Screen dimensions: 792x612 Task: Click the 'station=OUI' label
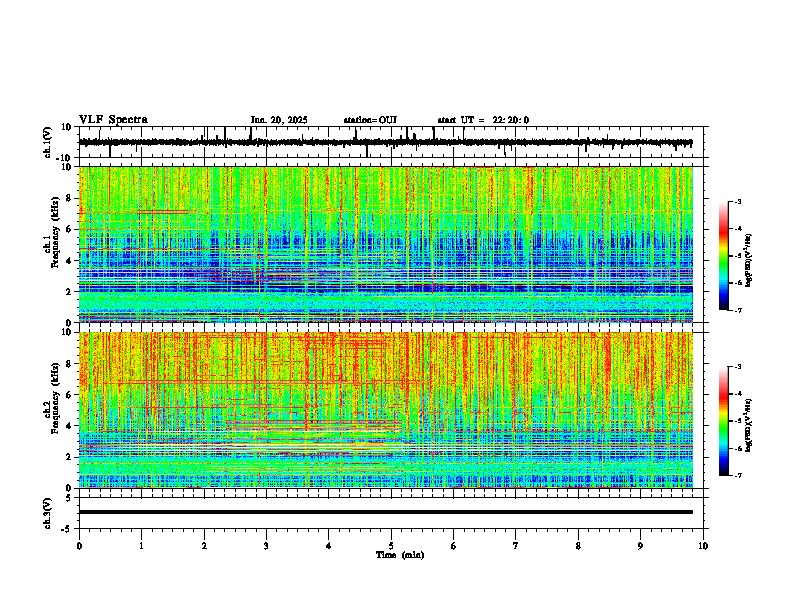click(370, 120)
